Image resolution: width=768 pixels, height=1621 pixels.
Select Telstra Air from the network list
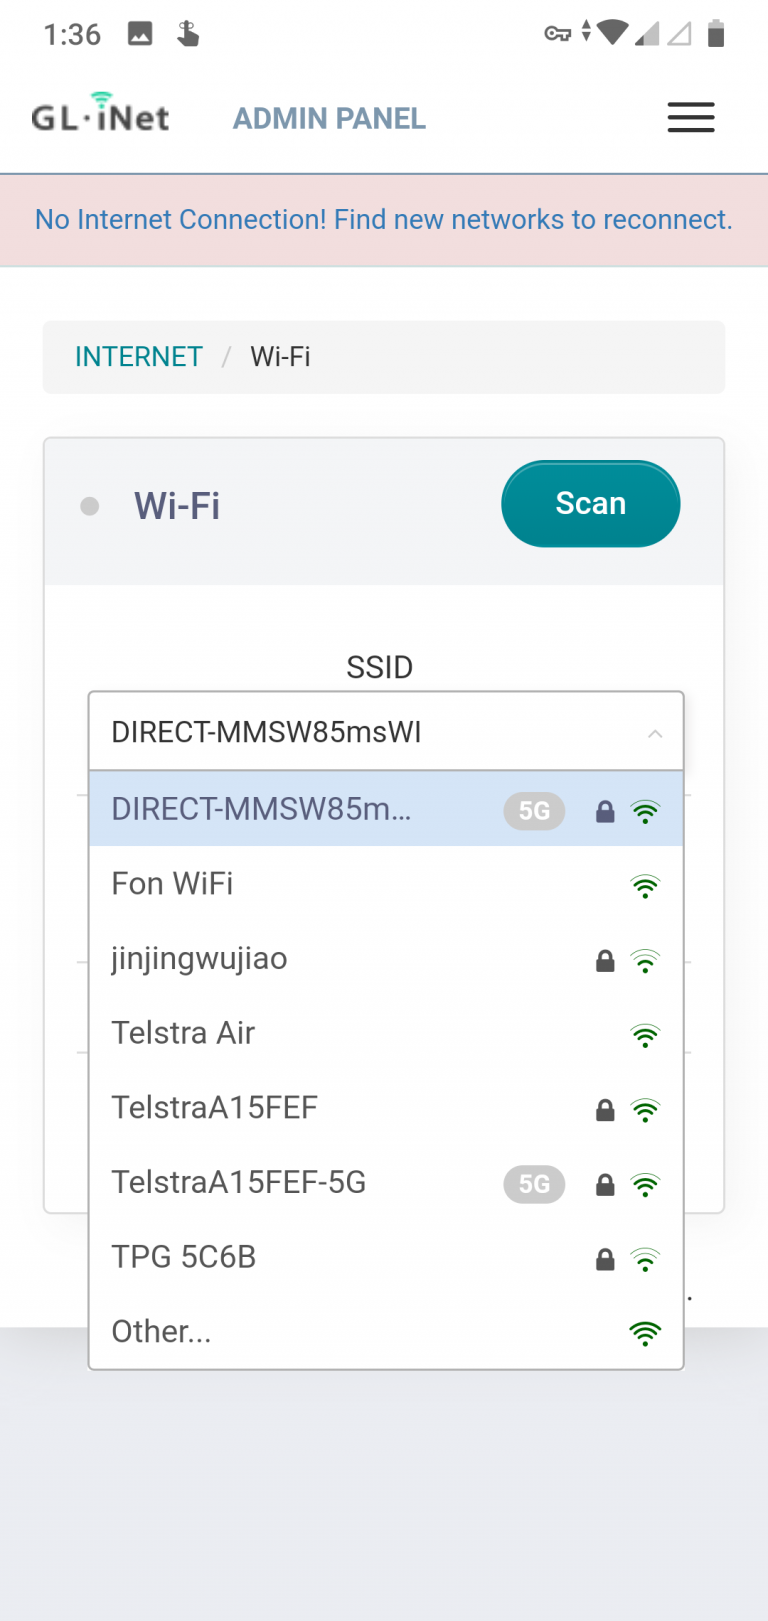[184, 1033]
